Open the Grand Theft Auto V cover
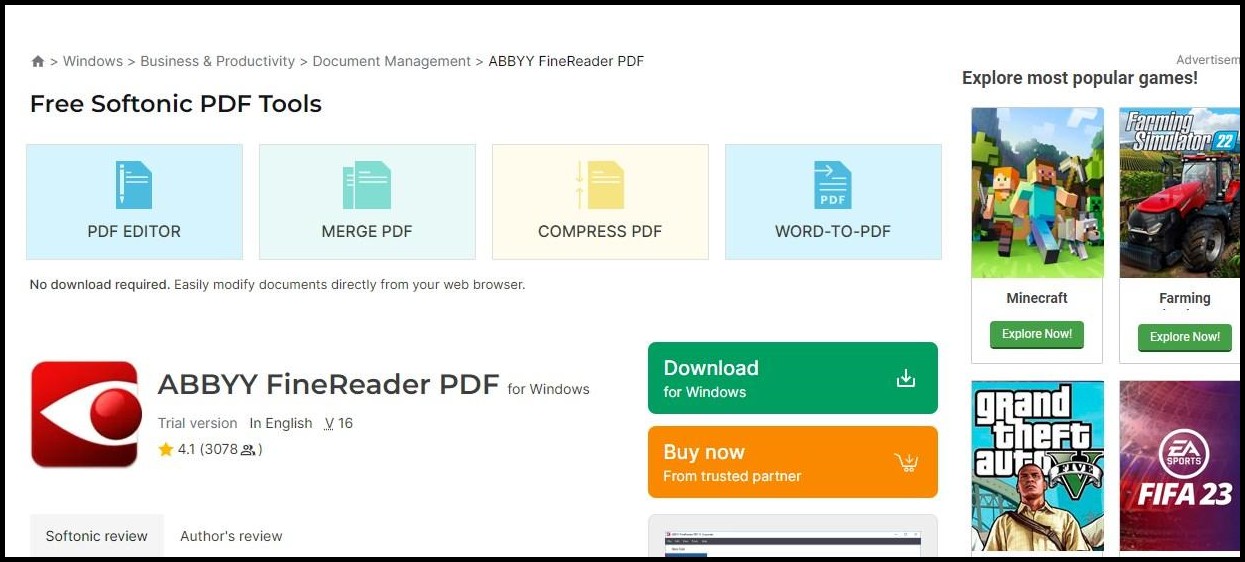This screenshot has width=1245, height=562. pos(1038,467)
